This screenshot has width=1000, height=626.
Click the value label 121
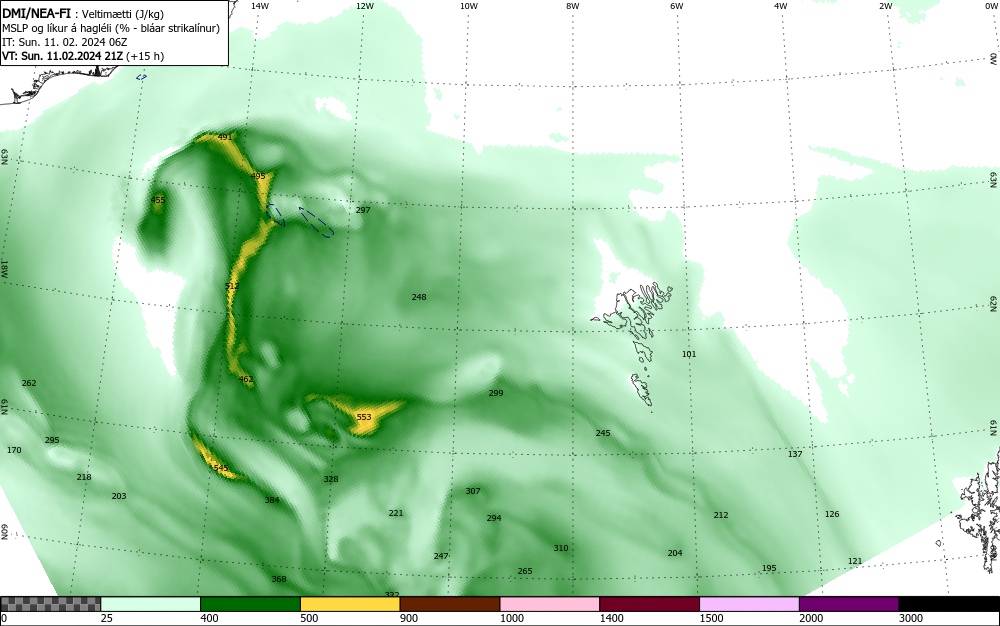pos(855,562)
